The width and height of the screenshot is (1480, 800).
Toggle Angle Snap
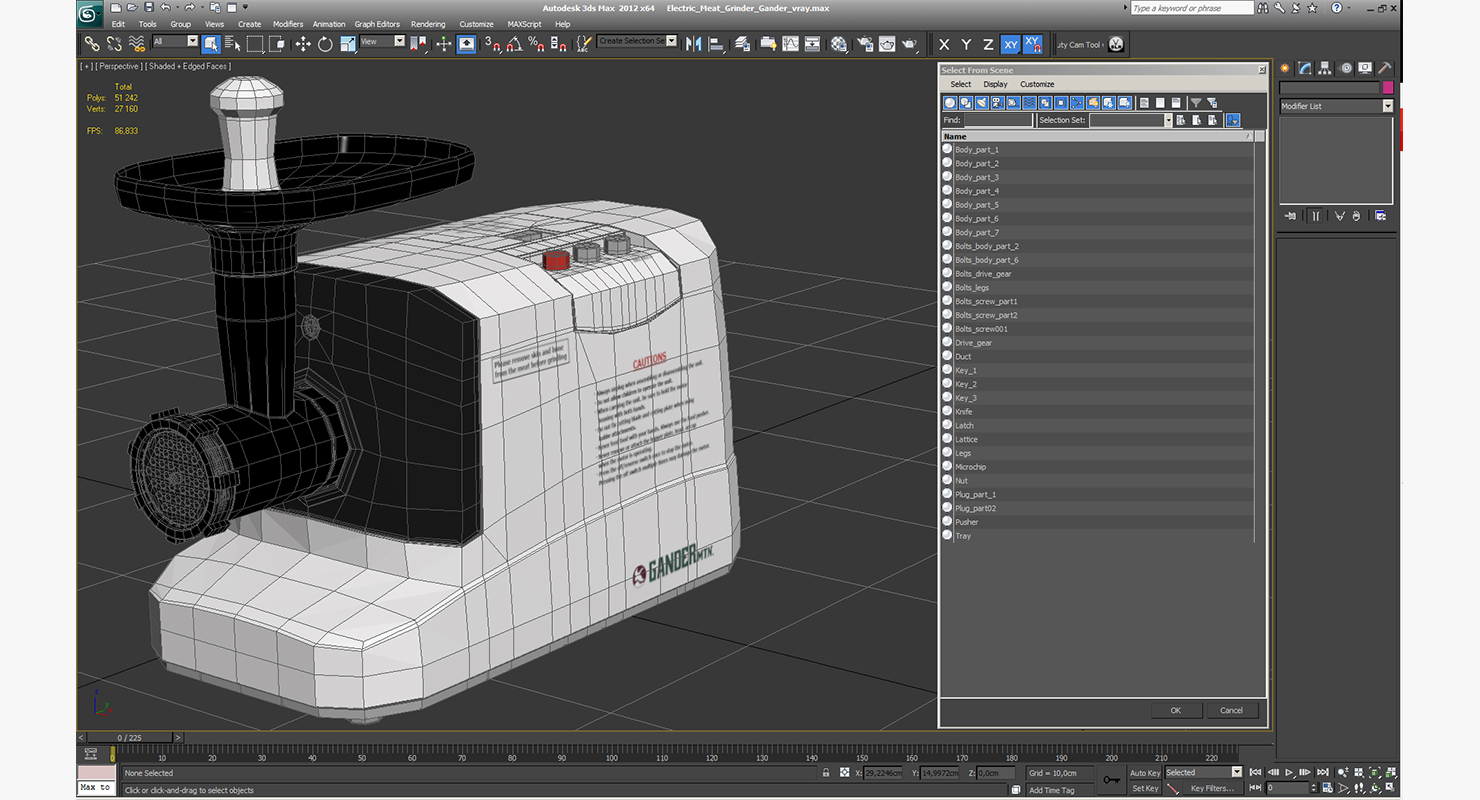click(514, 44)
